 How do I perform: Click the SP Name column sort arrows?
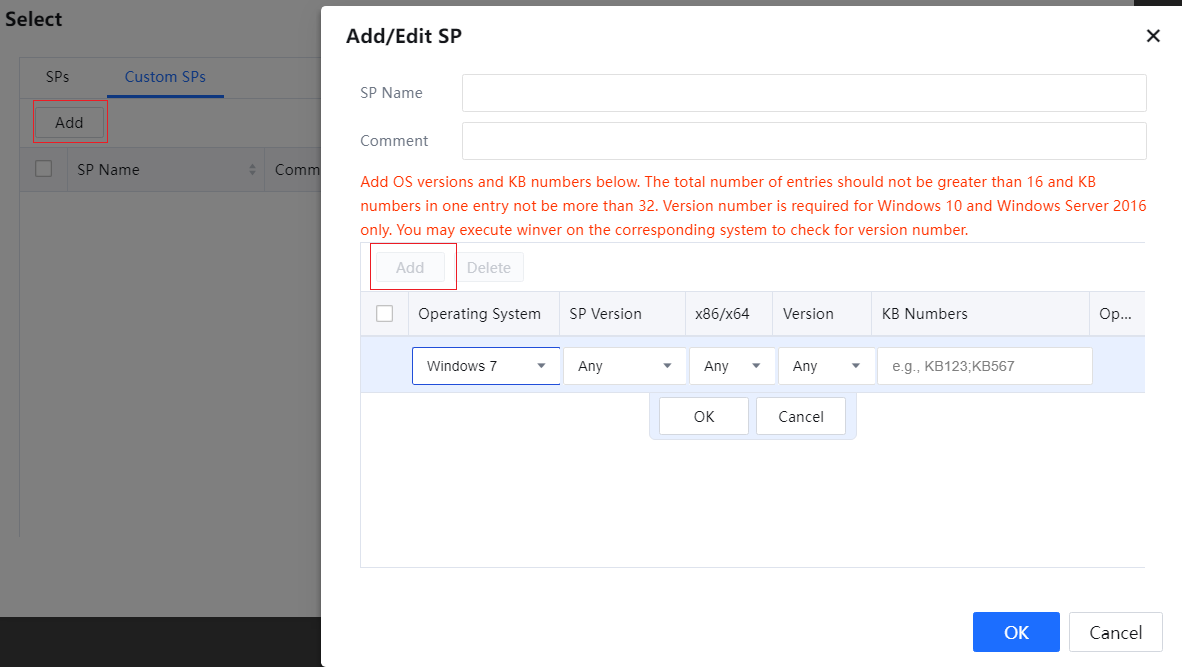tap(253, 170)
